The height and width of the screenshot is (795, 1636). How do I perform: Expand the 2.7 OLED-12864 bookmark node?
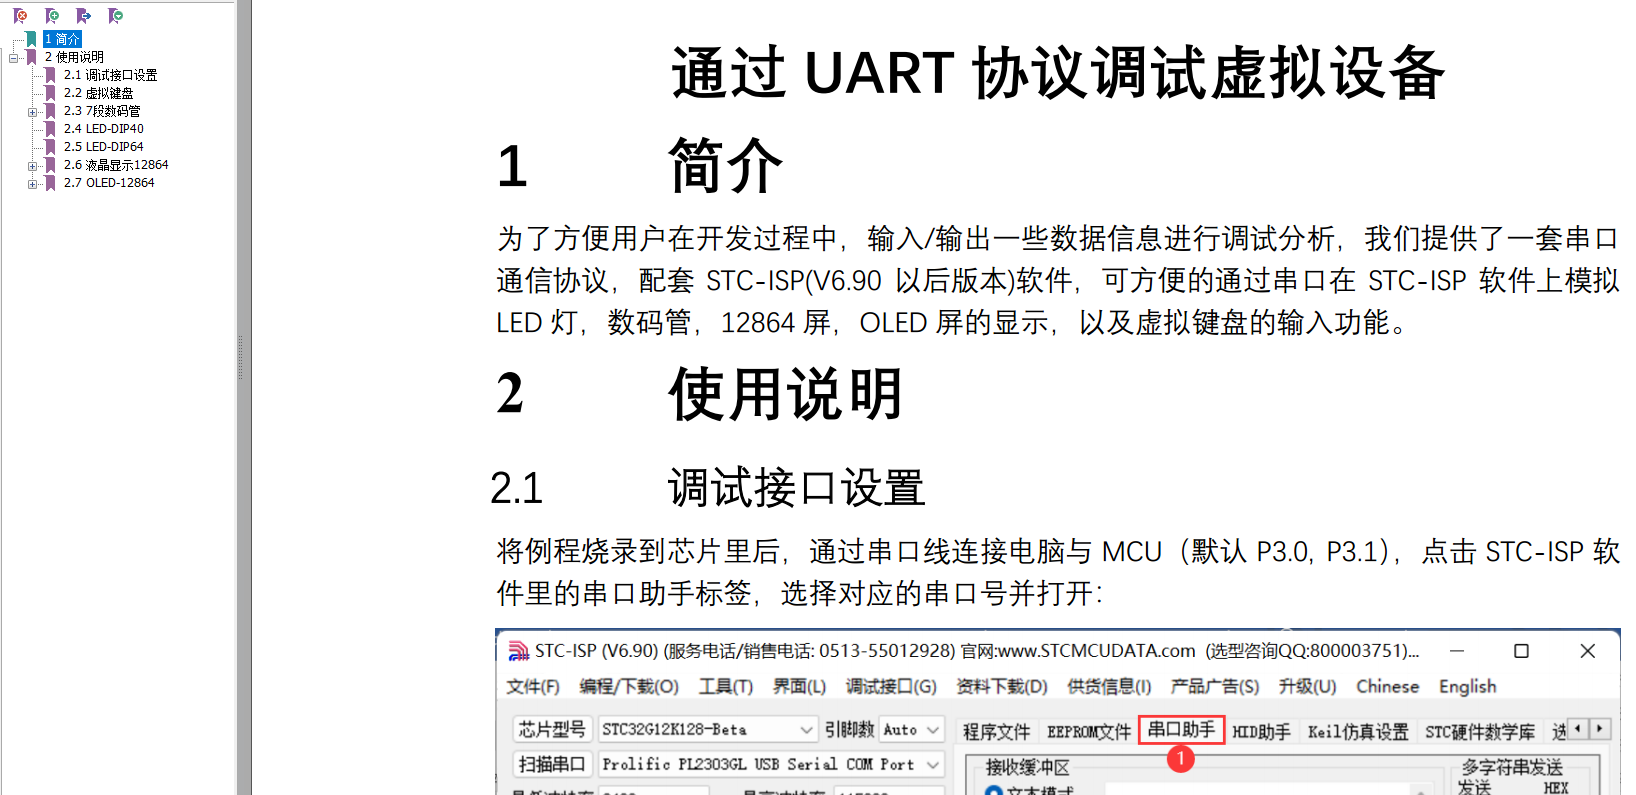tap(32, 184)
